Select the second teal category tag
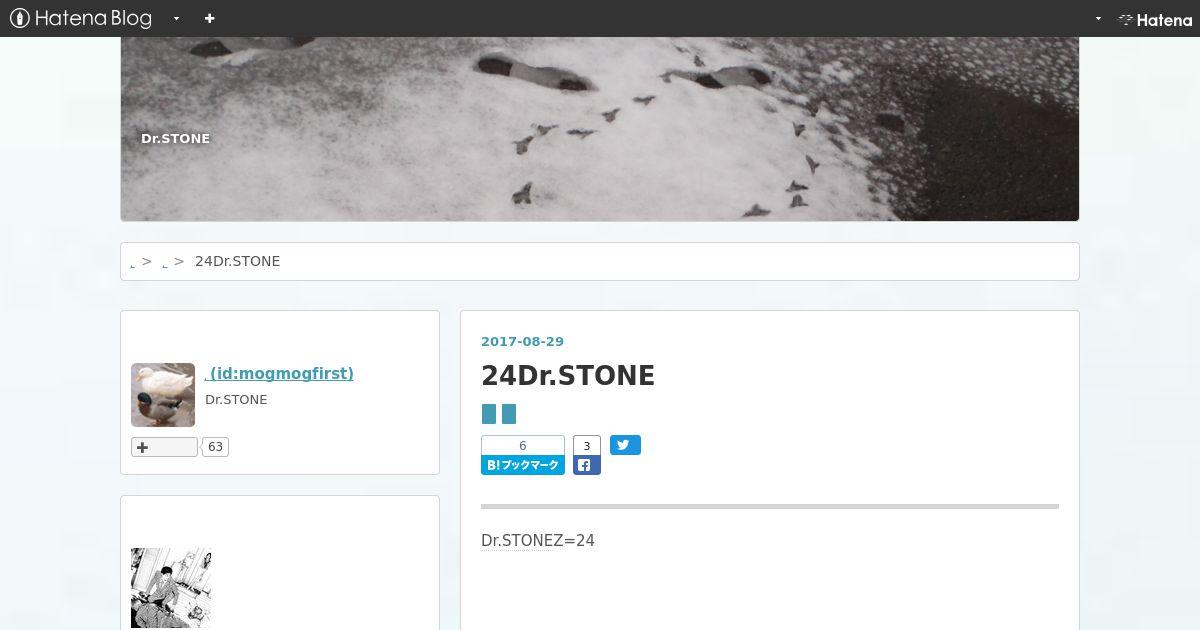The height and width of the screenshot is (630, 1200). (x=509, y=414)
